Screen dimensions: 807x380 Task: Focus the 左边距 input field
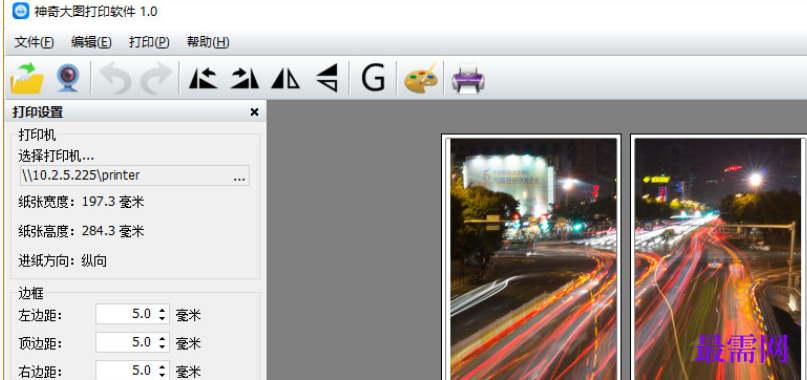(132, 314)
